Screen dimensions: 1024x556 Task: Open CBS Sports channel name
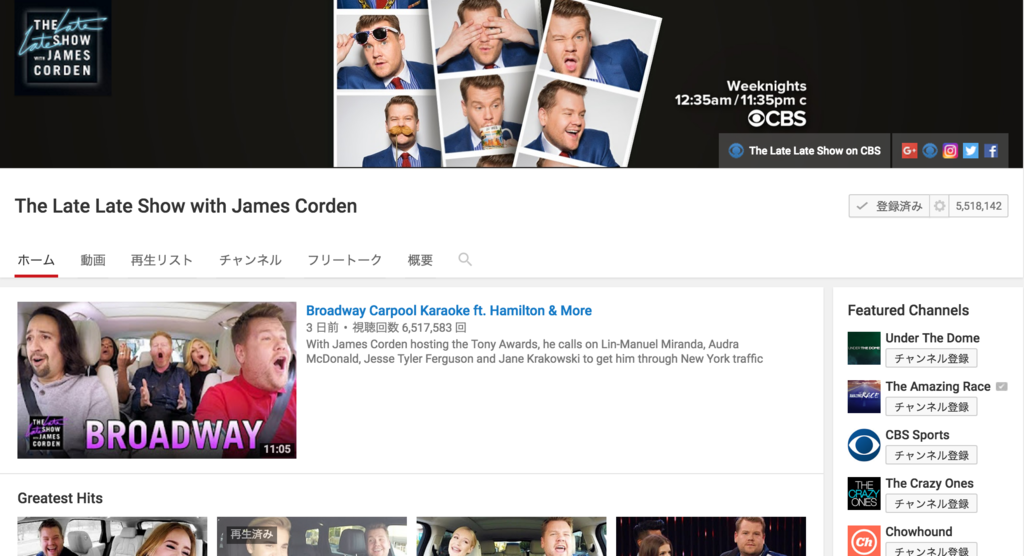pyautogui.click(x=918, y=434)
